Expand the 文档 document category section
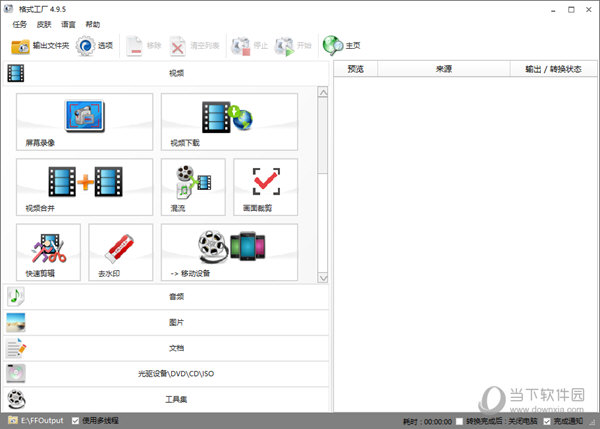The image size is (600, 429). (x=166, y=348)
